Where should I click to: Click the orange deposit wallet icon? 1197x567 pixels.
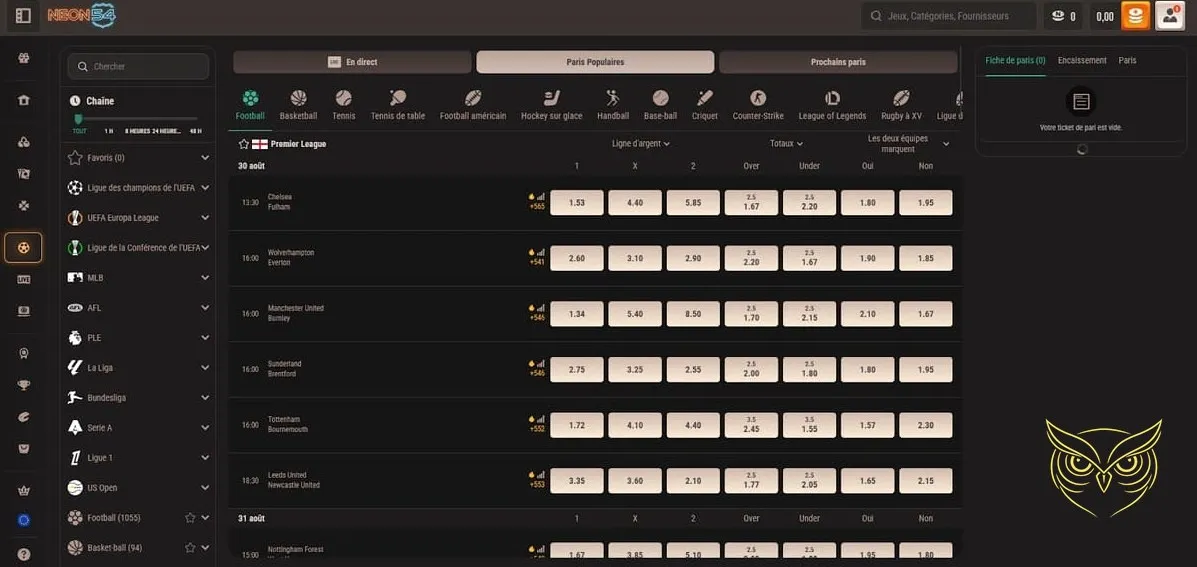1135,16
